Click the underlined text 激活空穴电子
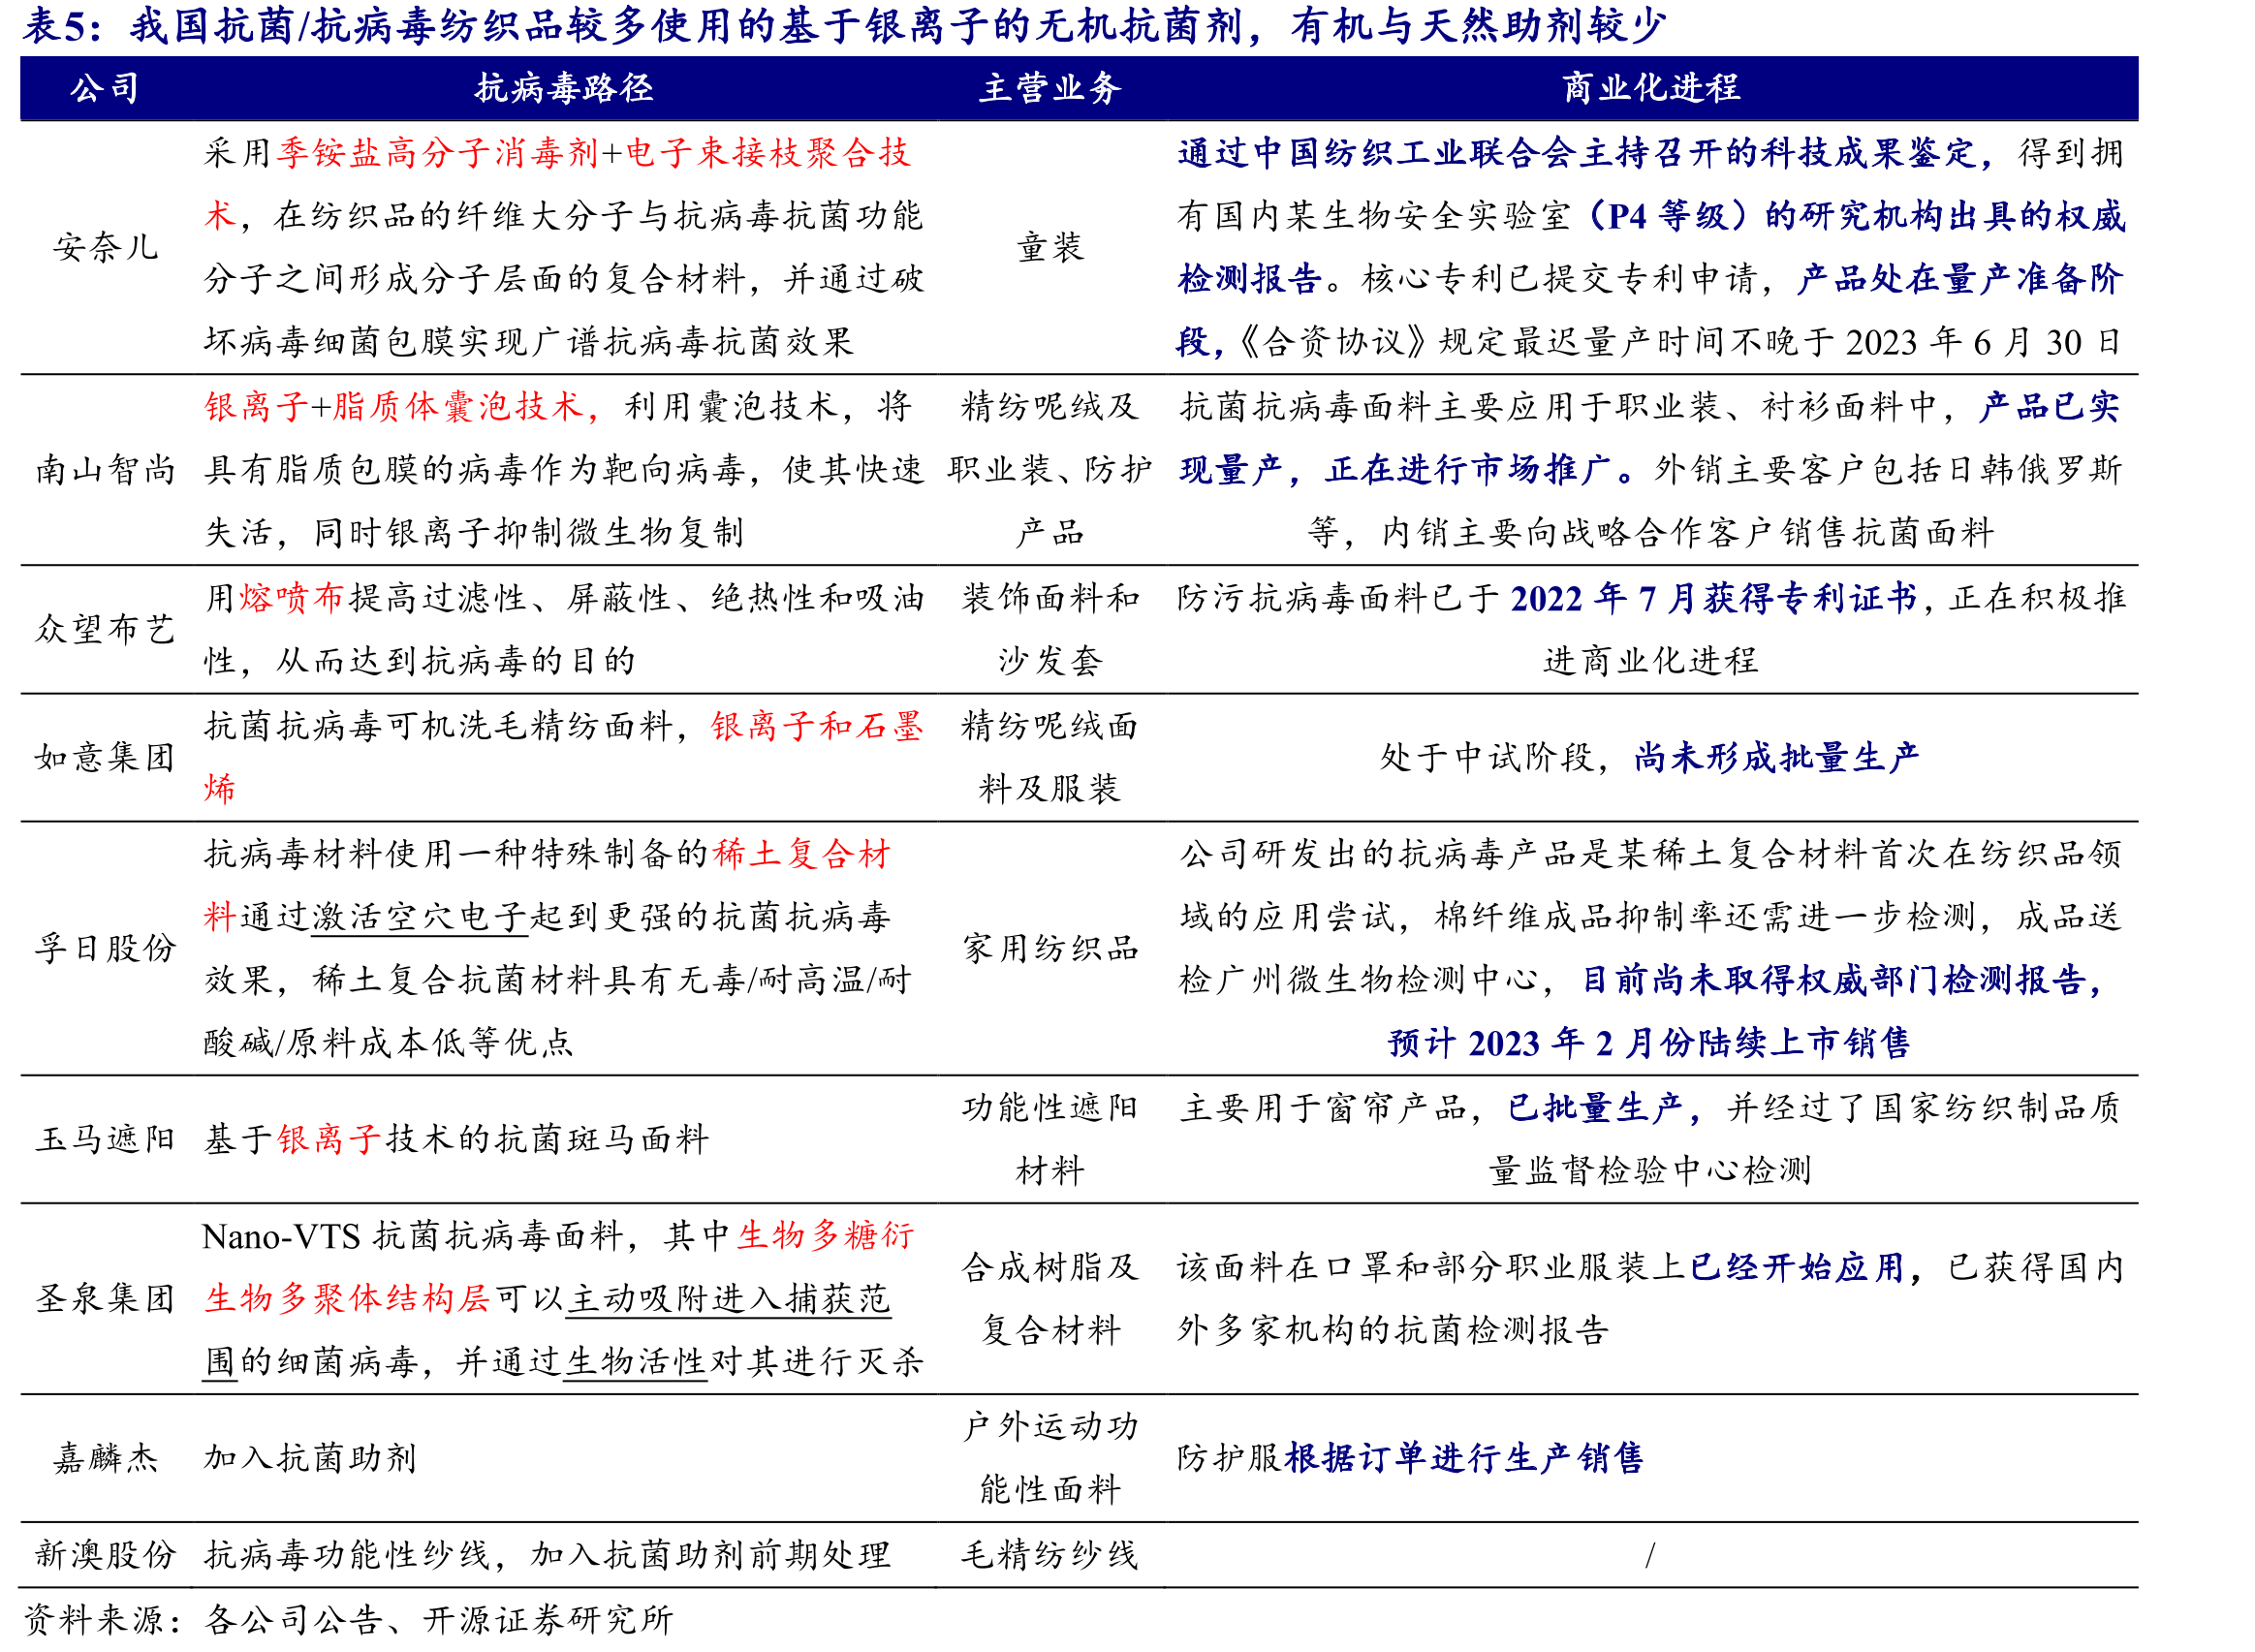The image size is (2255, 1652). [x=419, y=917]
